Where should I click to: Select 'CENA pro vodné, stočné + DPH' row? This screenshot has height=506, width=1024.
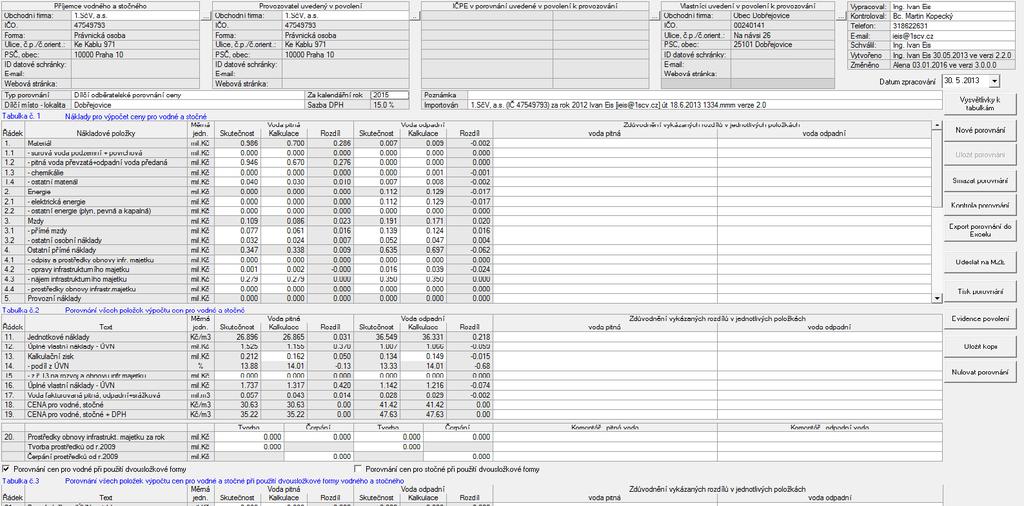pos(106,414)
